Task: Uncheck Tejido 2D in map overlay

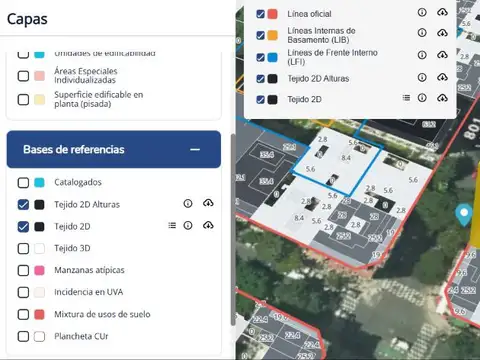Action: [x=260, y=99]
